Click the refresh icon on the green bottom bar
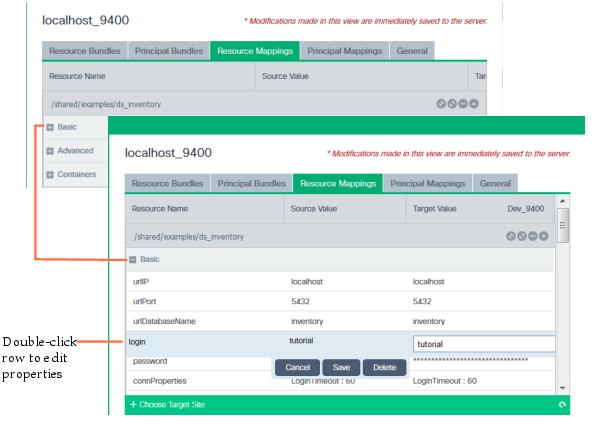The width and height of the screenshot is (601, 438). pyautogui.click(x=562, y=405)
